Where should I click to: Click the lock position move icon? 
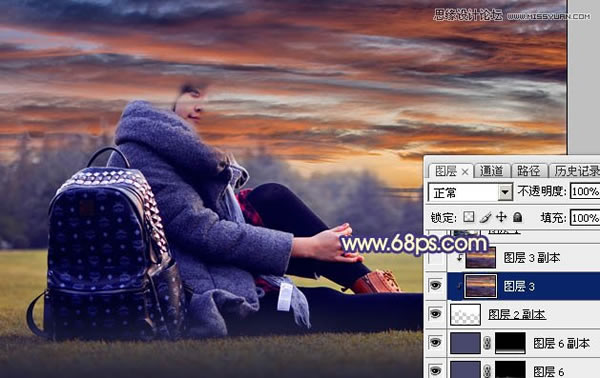[501, 217]
